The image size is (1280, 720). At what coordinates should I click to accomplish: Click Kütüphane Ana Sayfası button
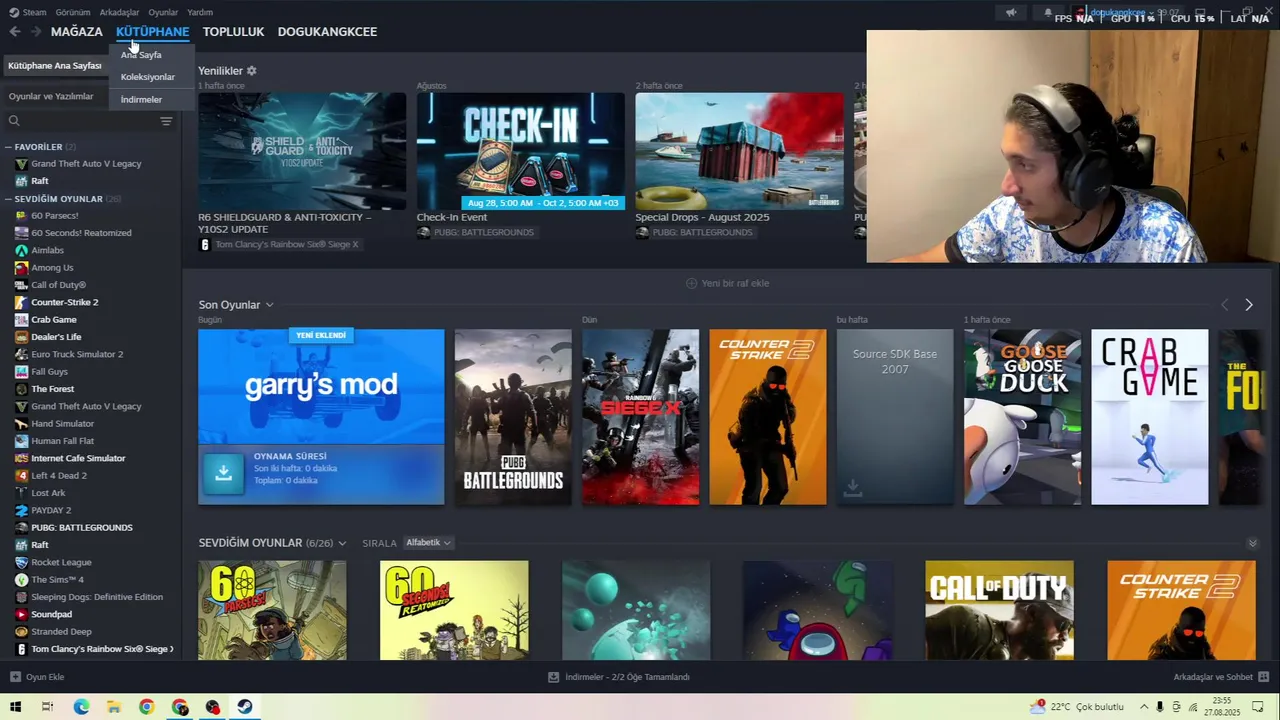pyautogui.click(x=55, y=66)
